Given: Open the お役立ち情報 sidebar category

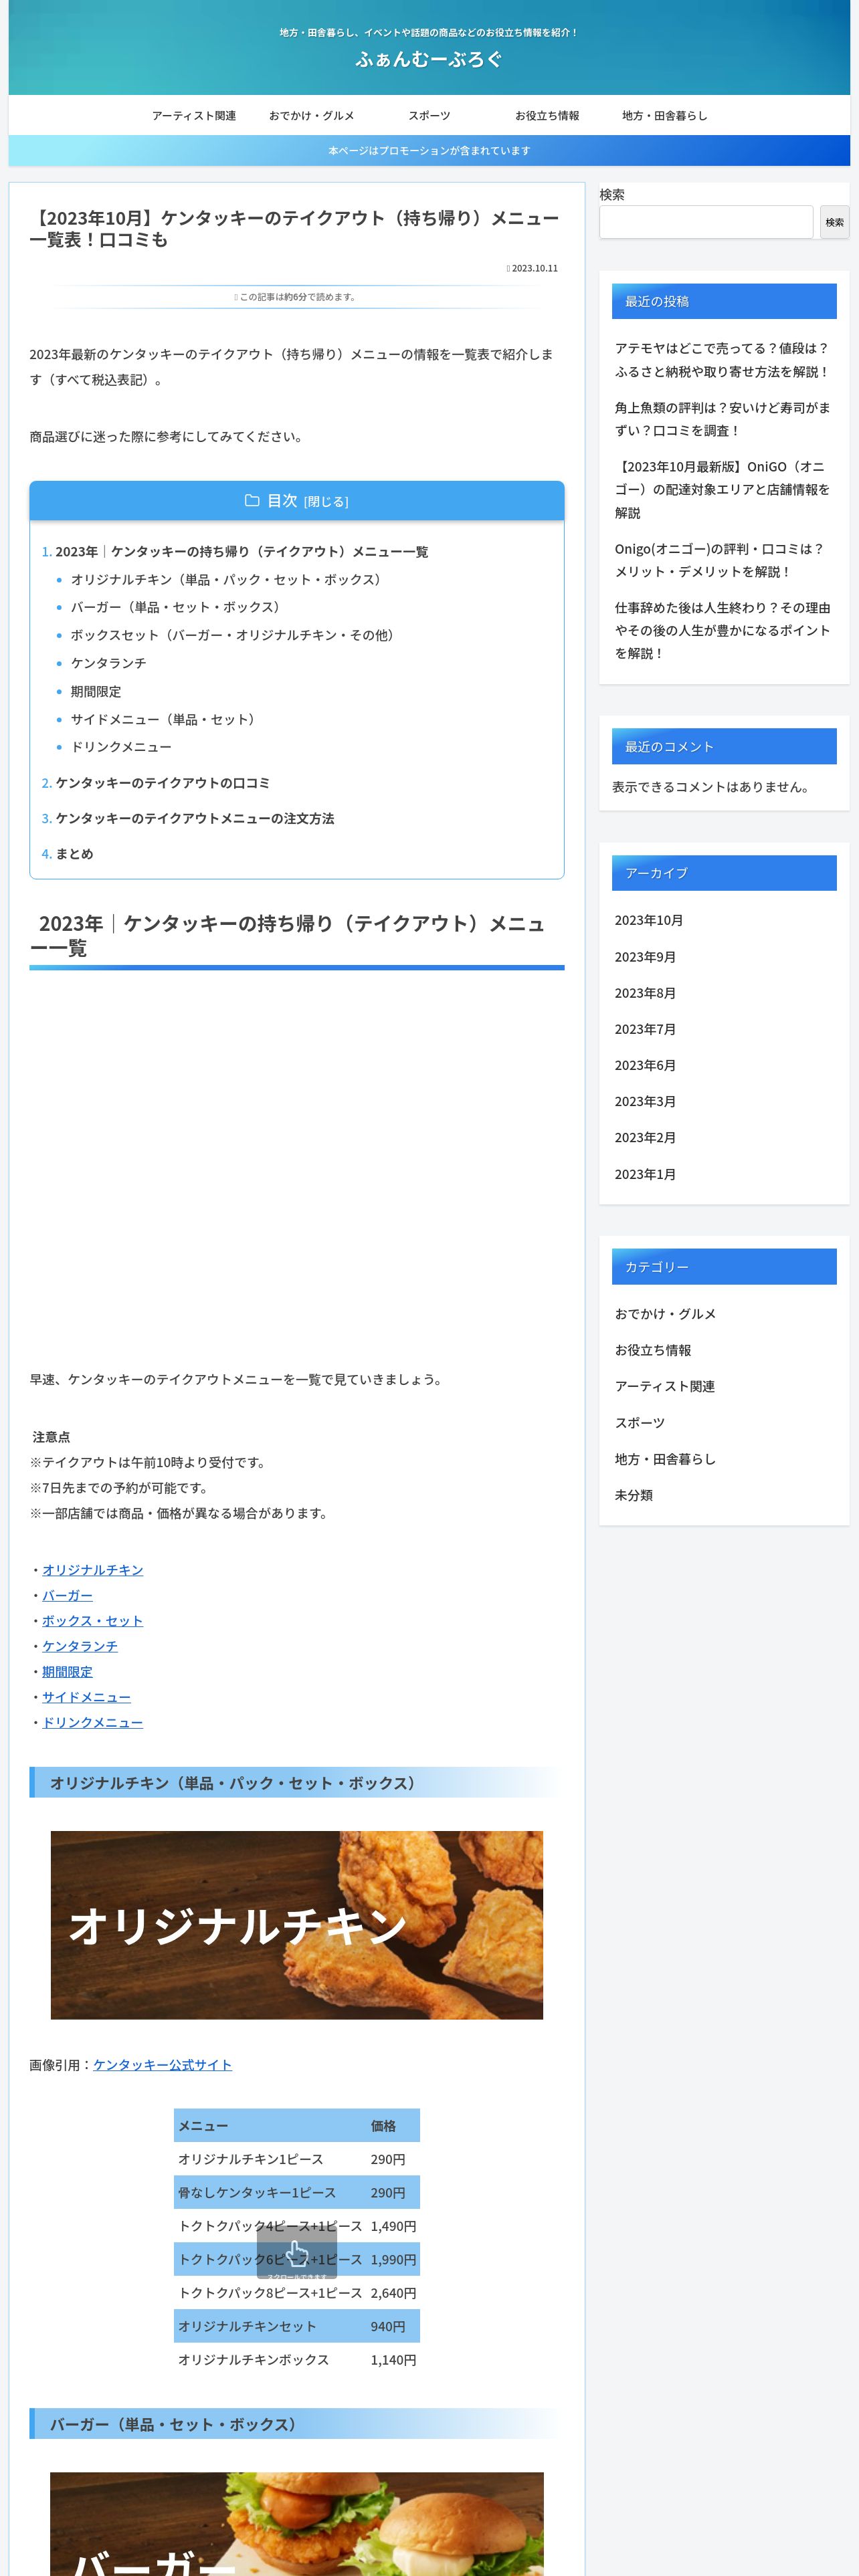Looking at the screenshot, I should 653,1351.
